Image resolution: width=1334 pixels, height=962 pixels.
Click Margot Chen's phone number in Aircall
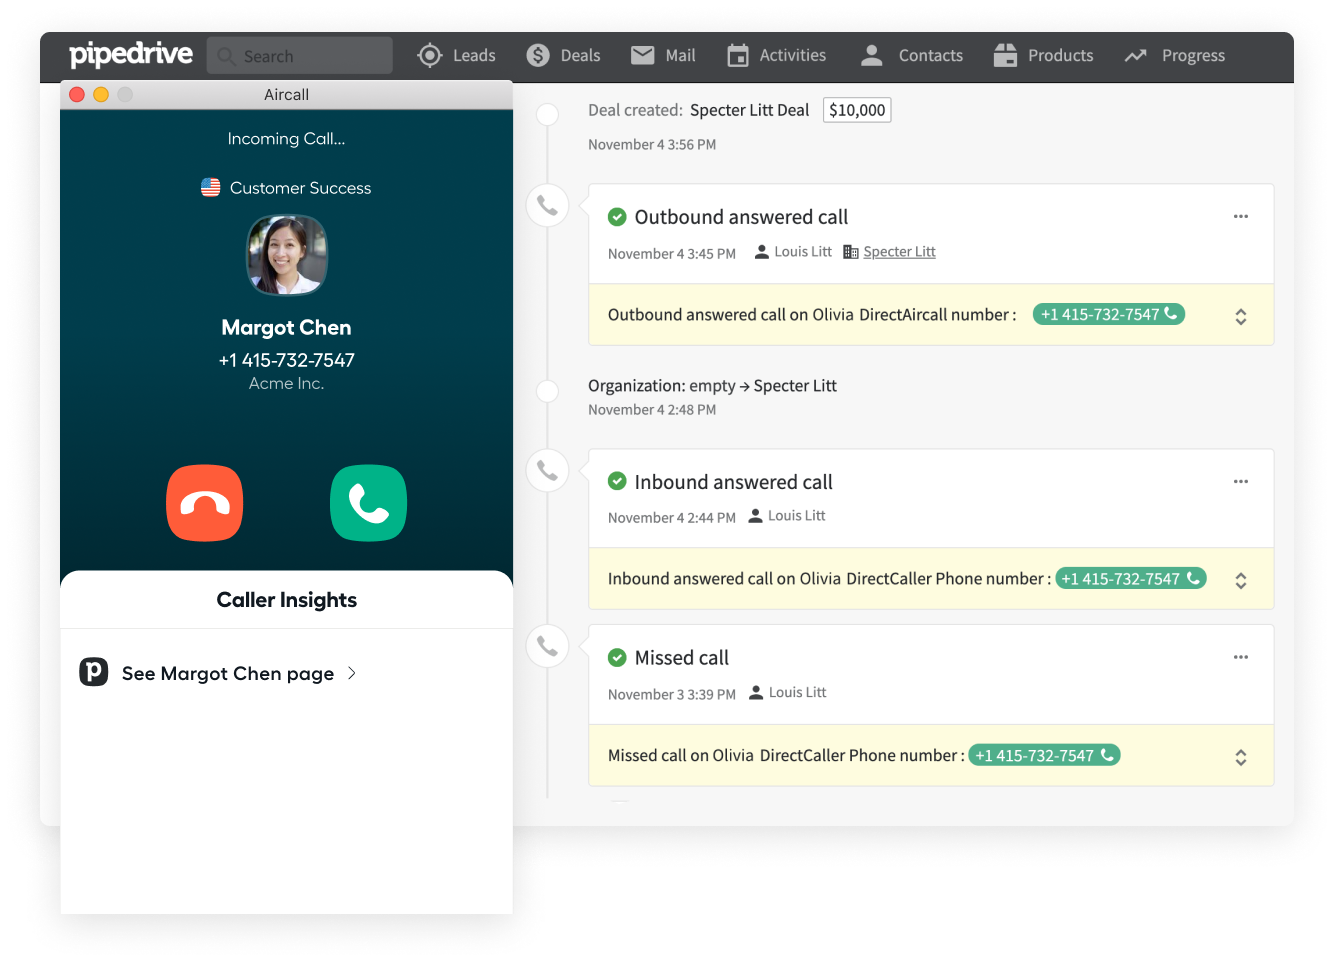click(x=287, y=360)
